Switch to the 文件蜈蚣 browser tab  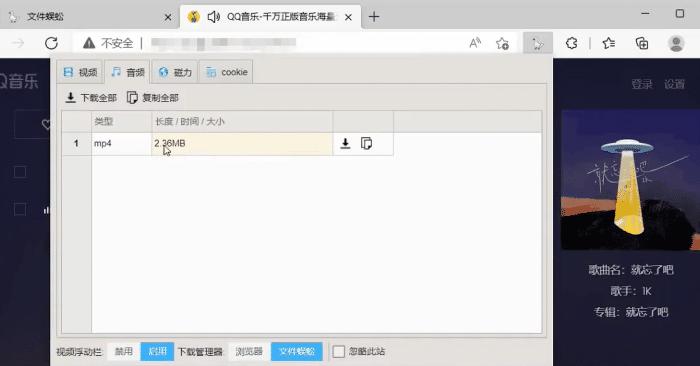tap(89, 17)
